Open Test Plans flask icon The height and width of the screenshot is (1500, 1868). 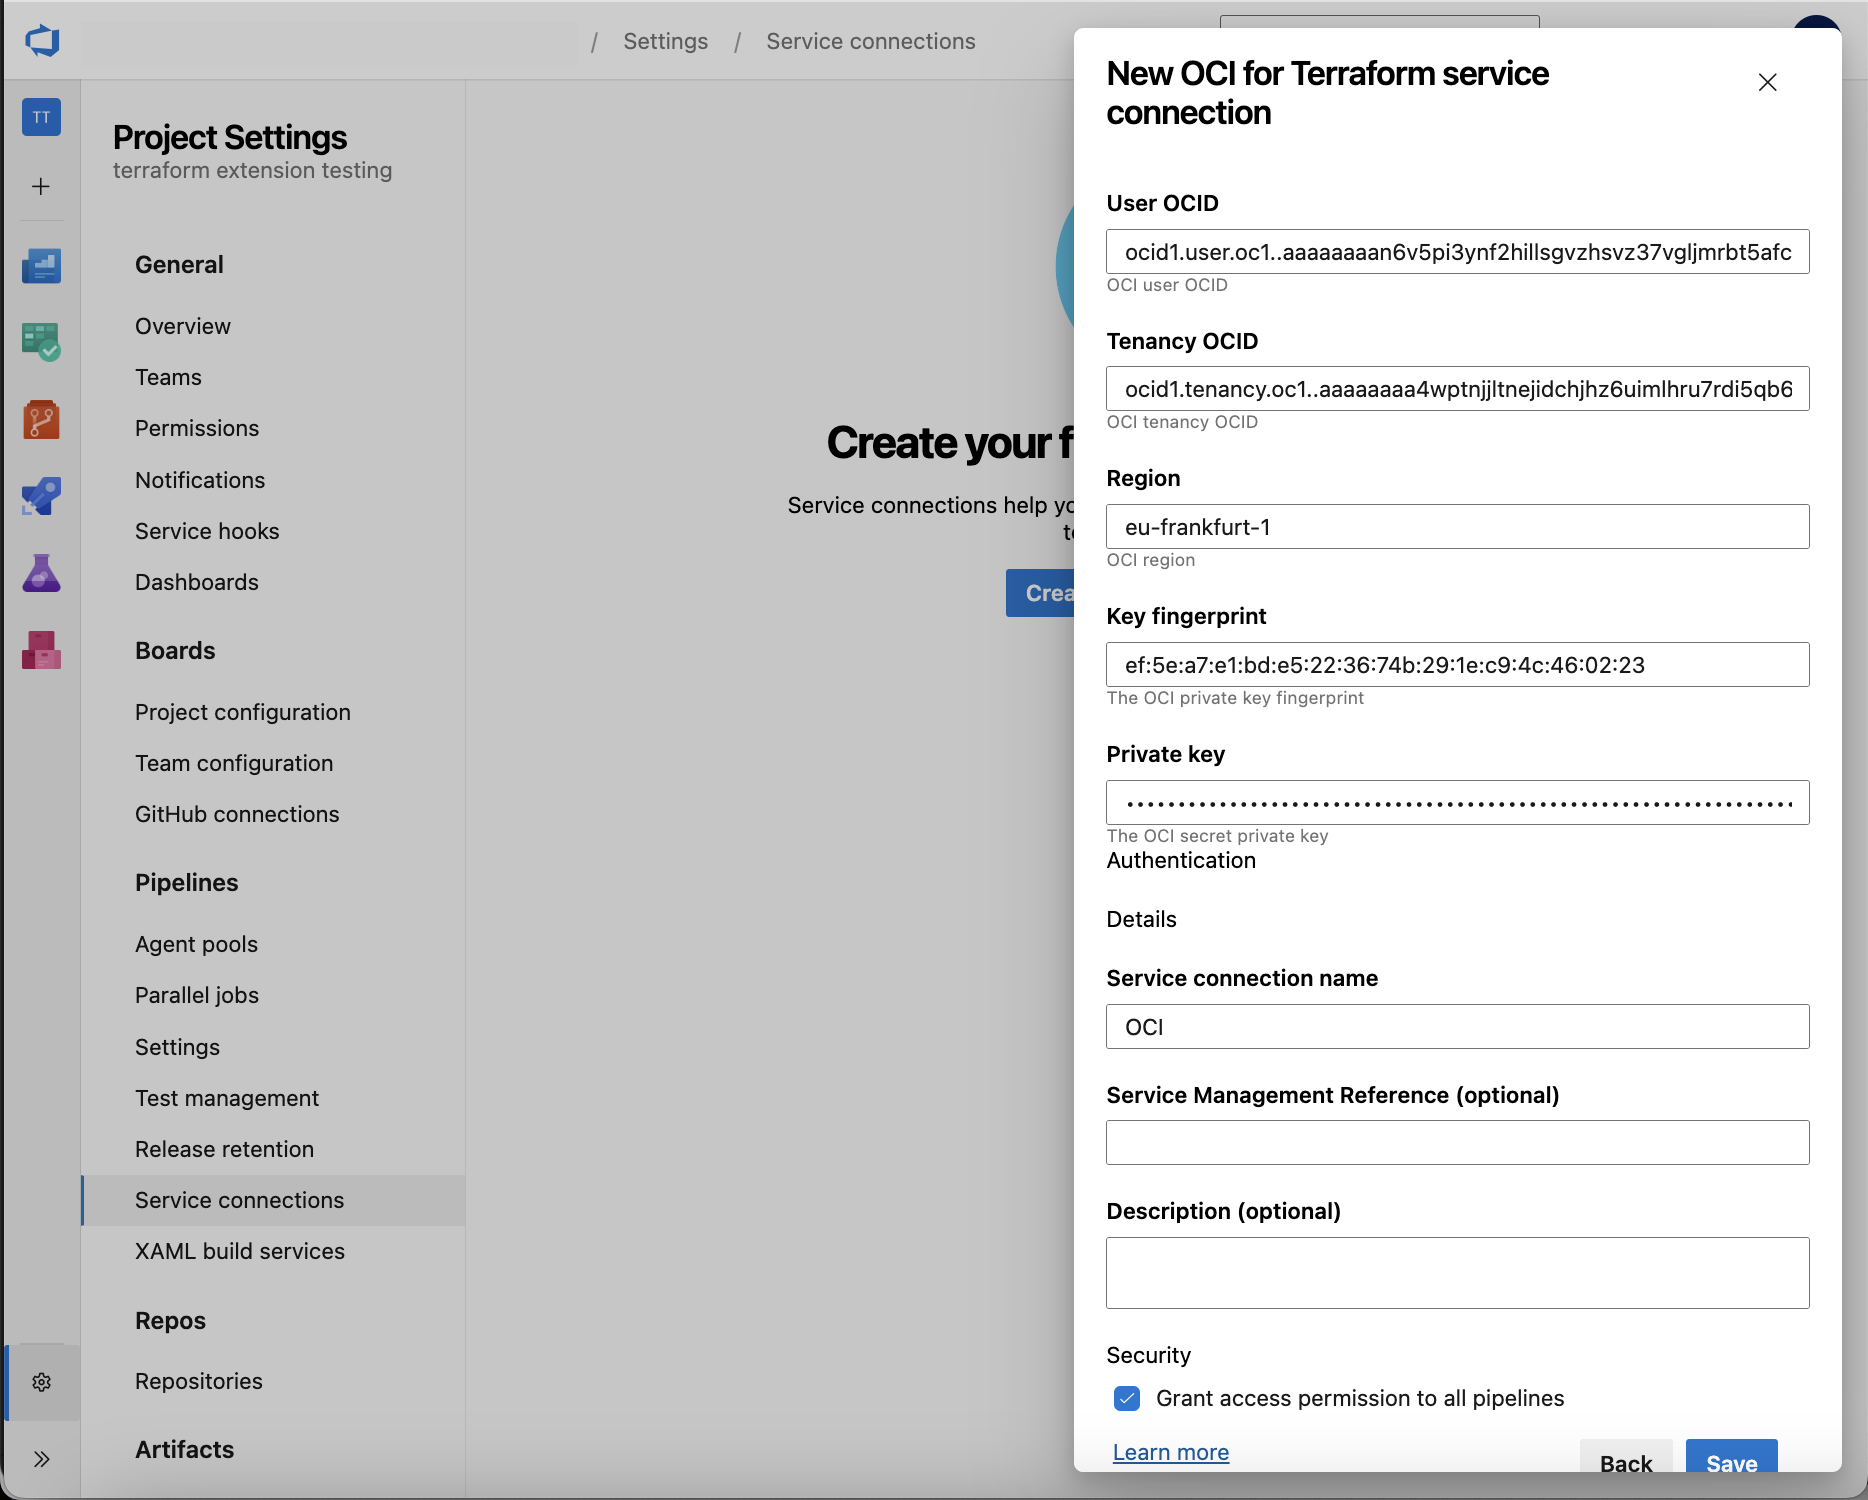click(41, 573)
